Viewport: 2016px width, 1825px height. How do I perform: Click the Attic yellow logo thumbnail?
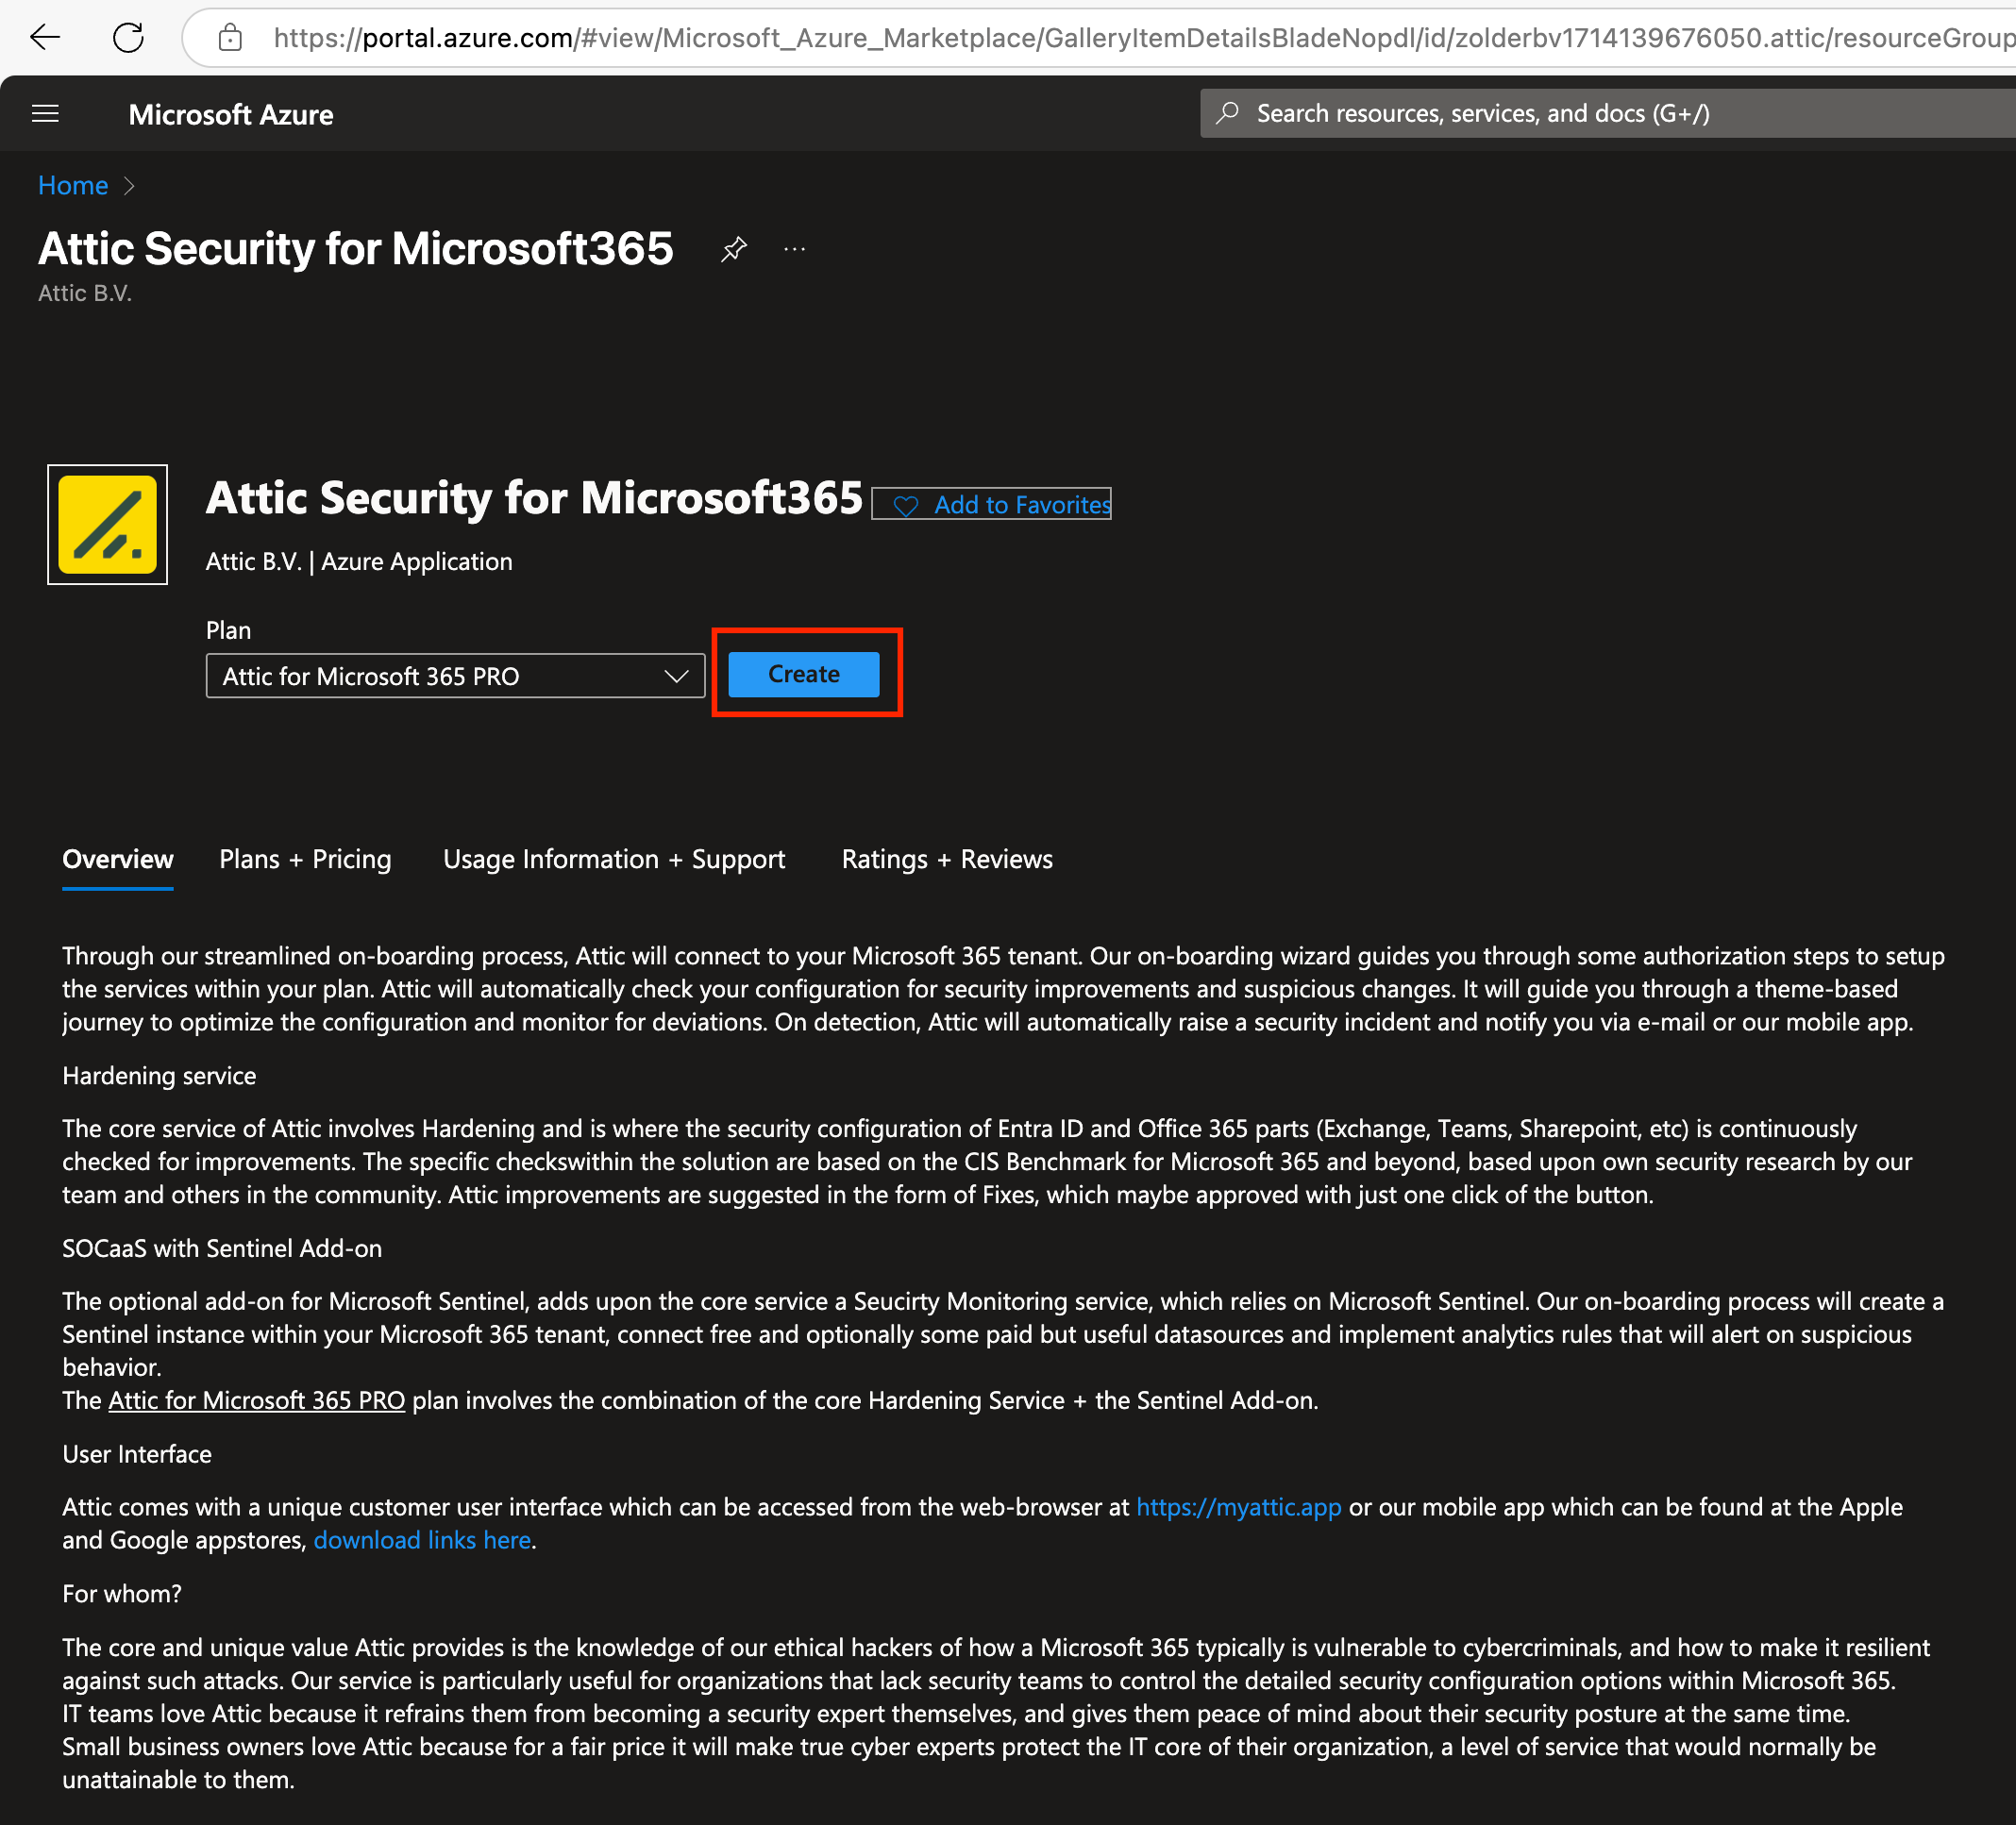tap(107, 524)
